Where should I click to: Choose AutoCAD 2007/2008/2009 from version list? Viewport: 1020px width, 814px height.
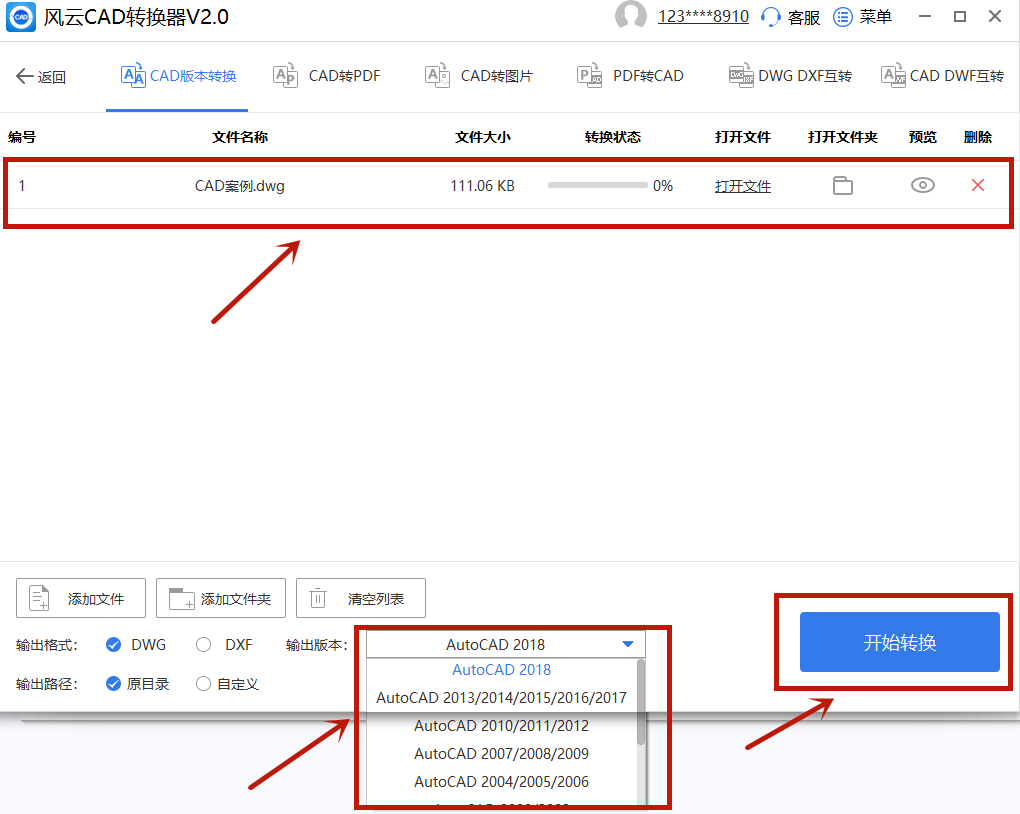(x=502, y=753)
